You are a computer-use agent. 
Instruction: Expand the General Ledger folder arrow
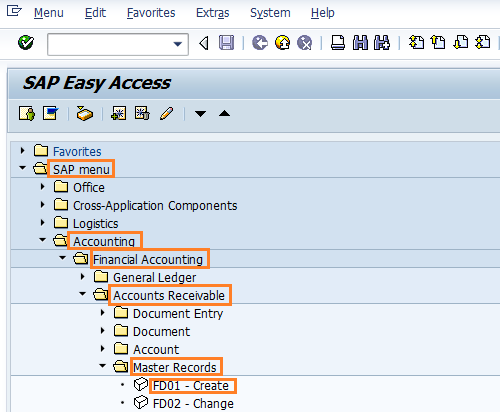[83, 277]
